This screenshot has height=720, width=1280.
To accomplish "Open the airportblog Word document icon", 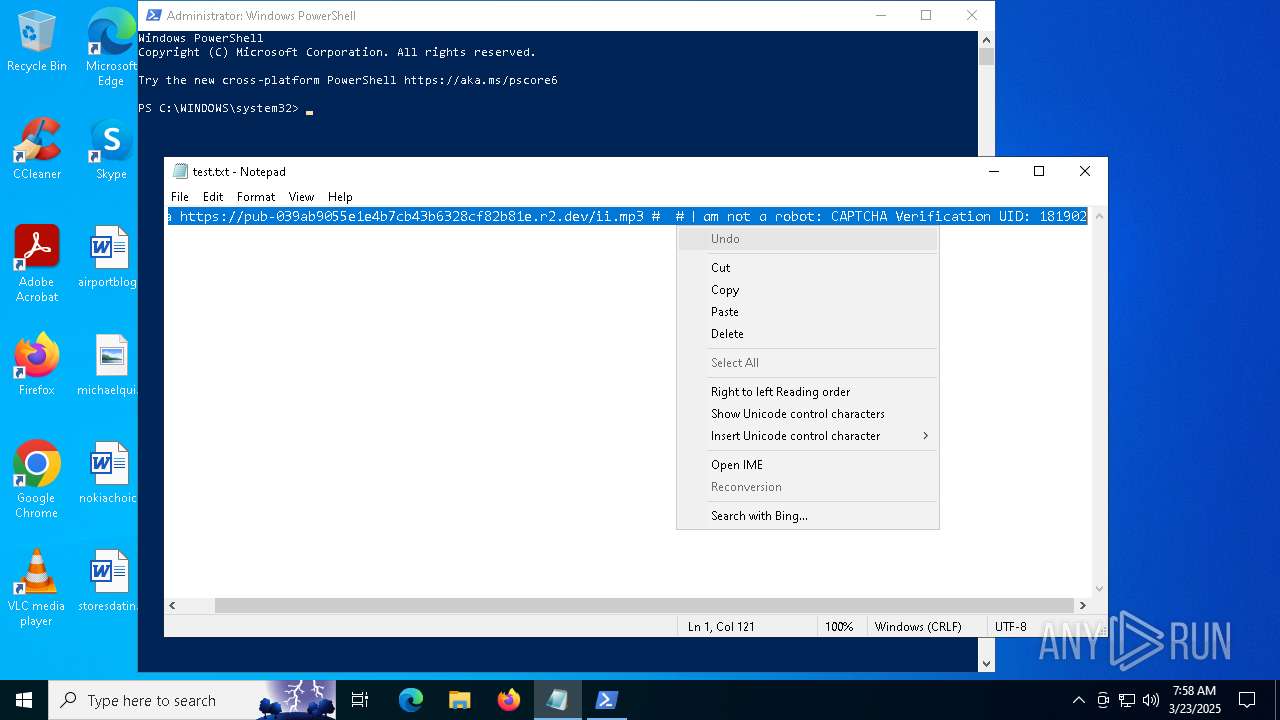I will point(110,258).
